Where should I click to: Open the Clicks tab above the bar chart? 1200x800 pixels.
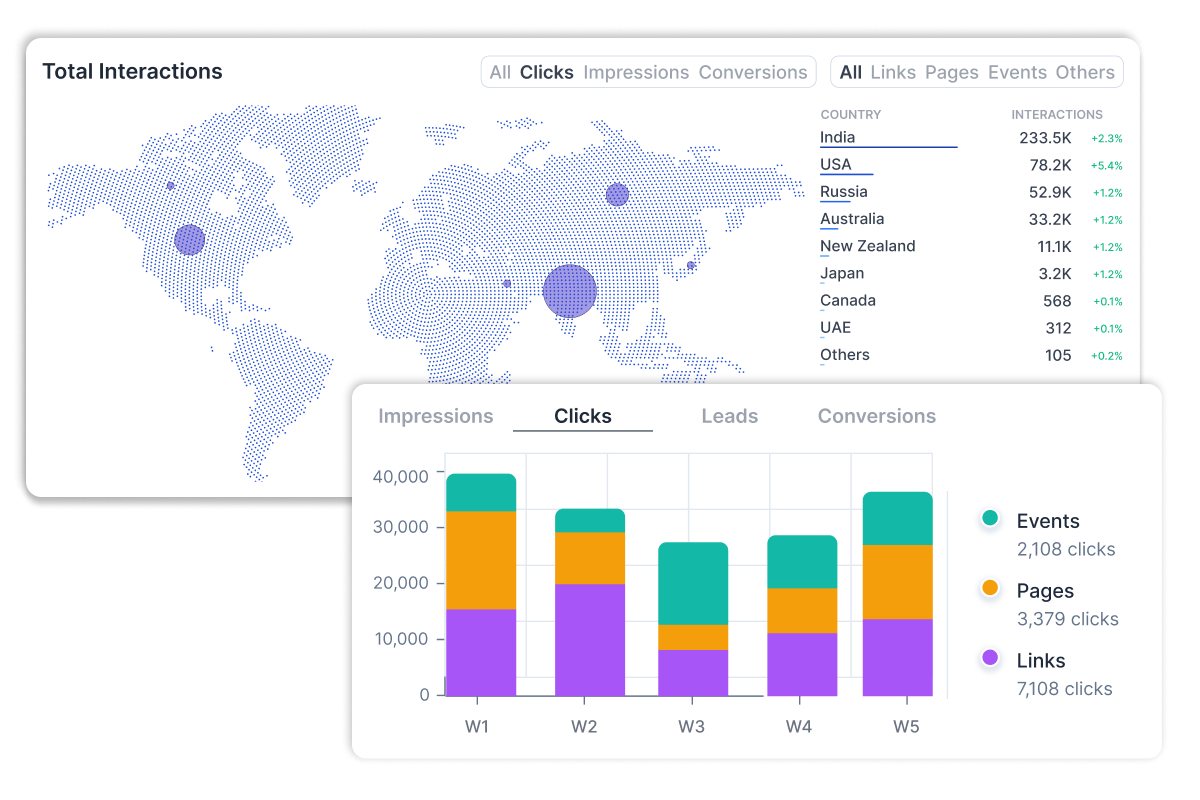(583, 416)
